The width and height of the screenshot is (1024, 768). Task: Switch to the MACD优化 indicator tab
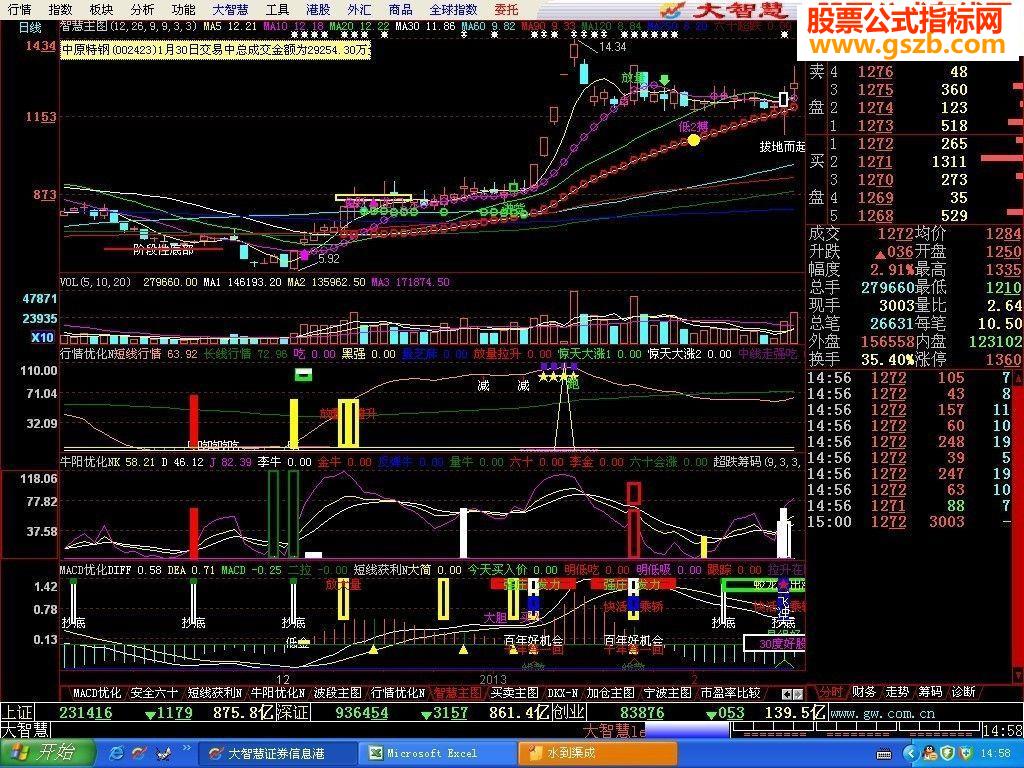(x=97, y=692)
